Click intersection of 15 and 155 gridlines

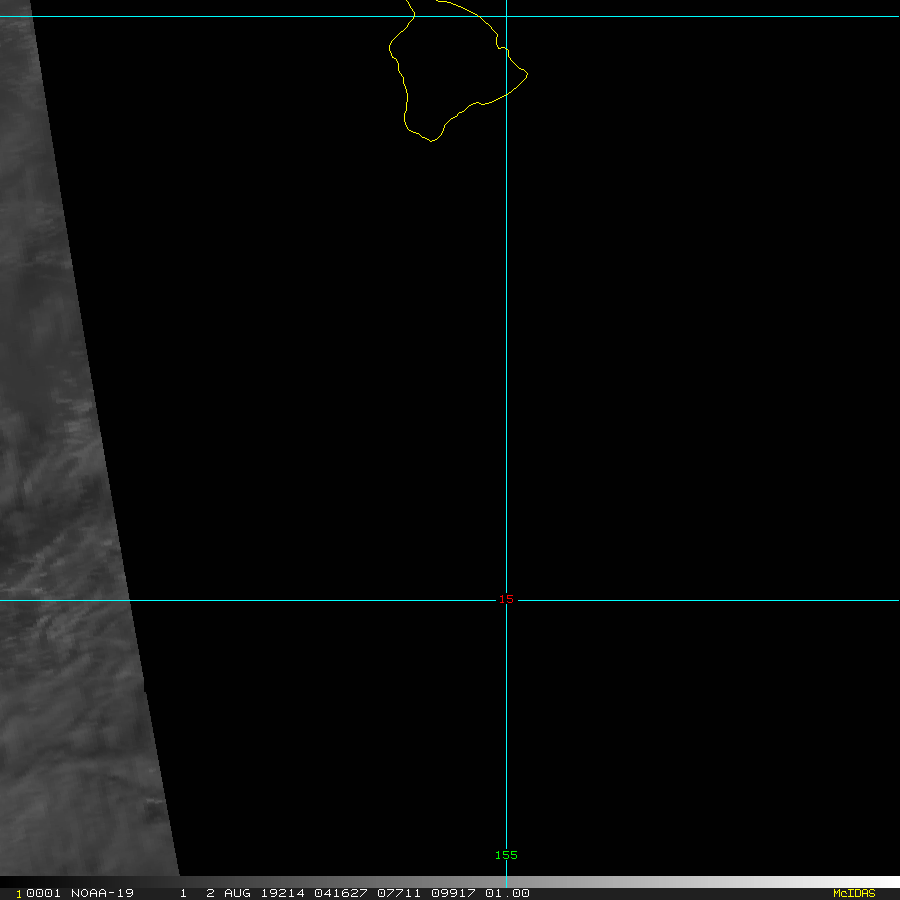click(506, 601)
